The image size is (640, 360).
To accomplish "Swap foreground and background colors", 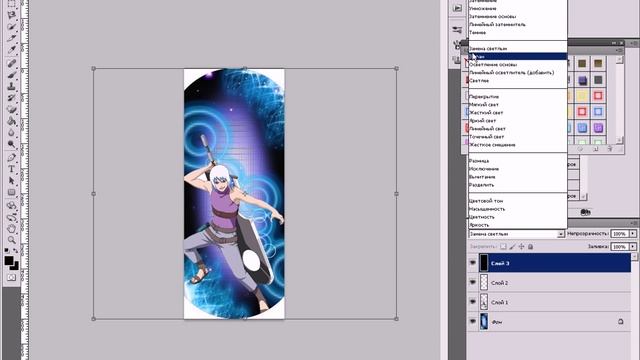I will pos(16,250).
